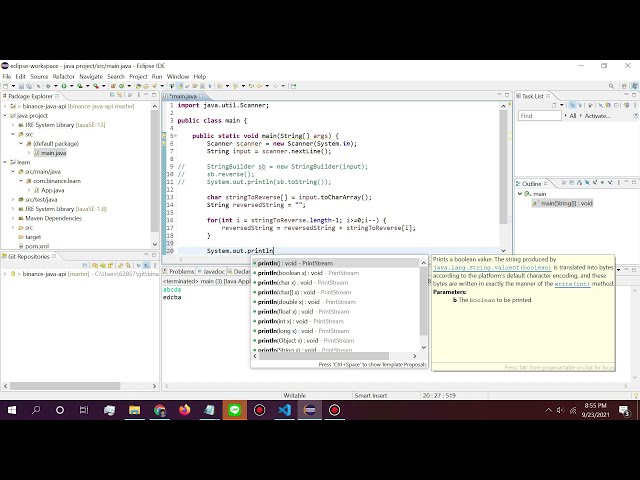Expand Maven Dependencies node
The image size is (640, 480).
[13, 218]
